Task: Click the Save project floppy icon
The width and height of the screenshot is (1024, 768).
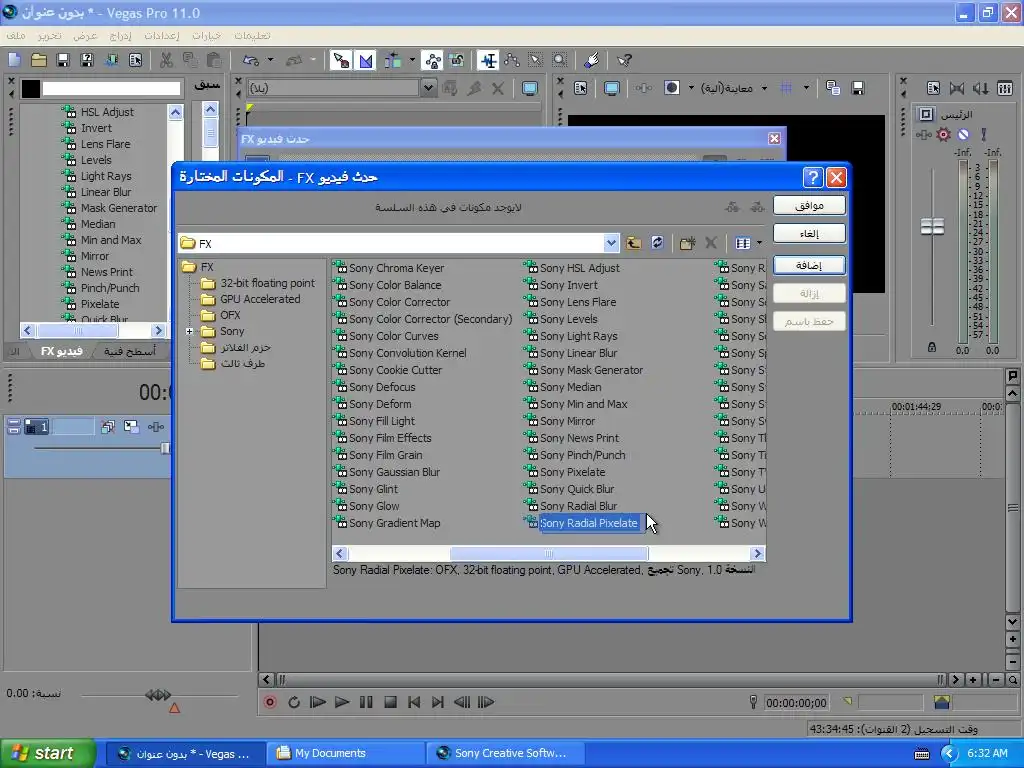Action: (63, 60)
